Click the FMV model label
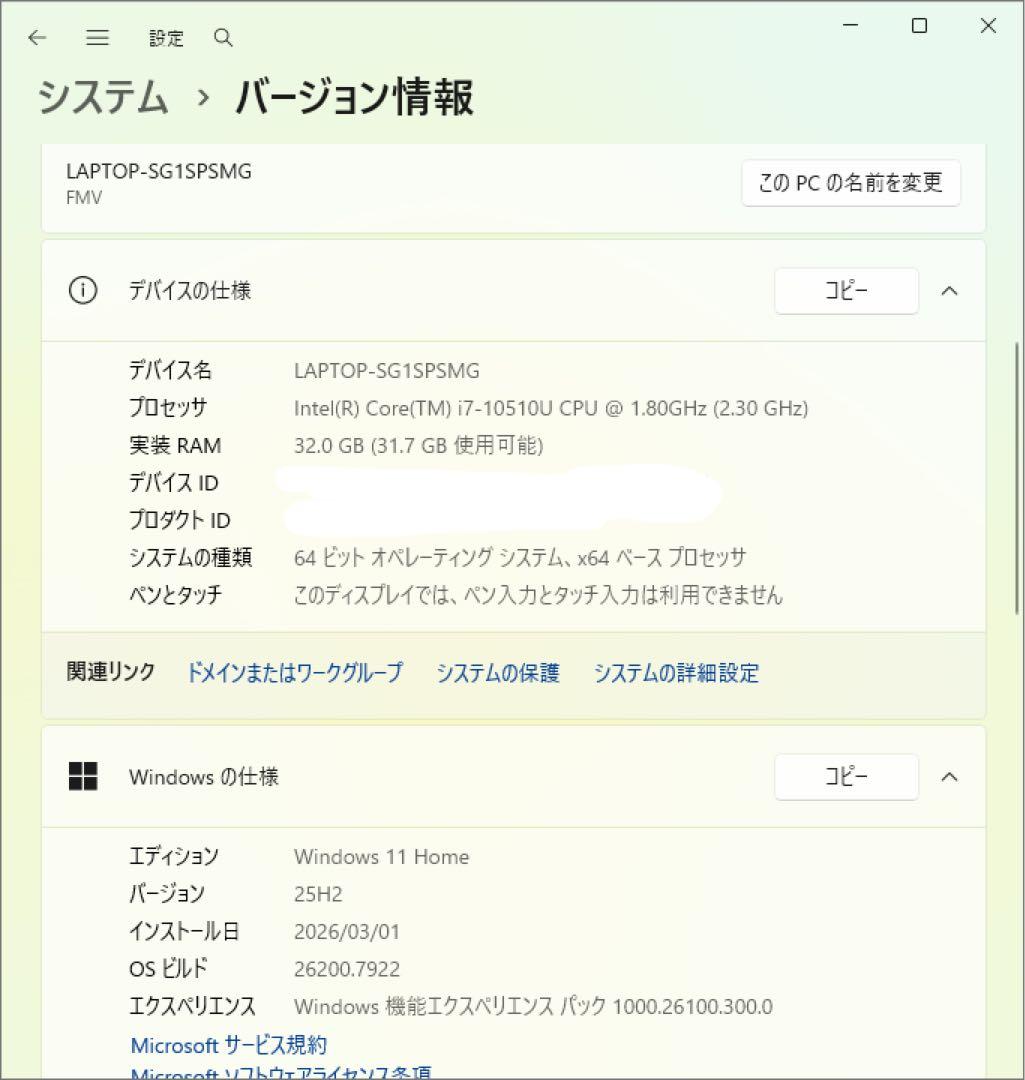The image size is (1025, 1080). point(84,198)
